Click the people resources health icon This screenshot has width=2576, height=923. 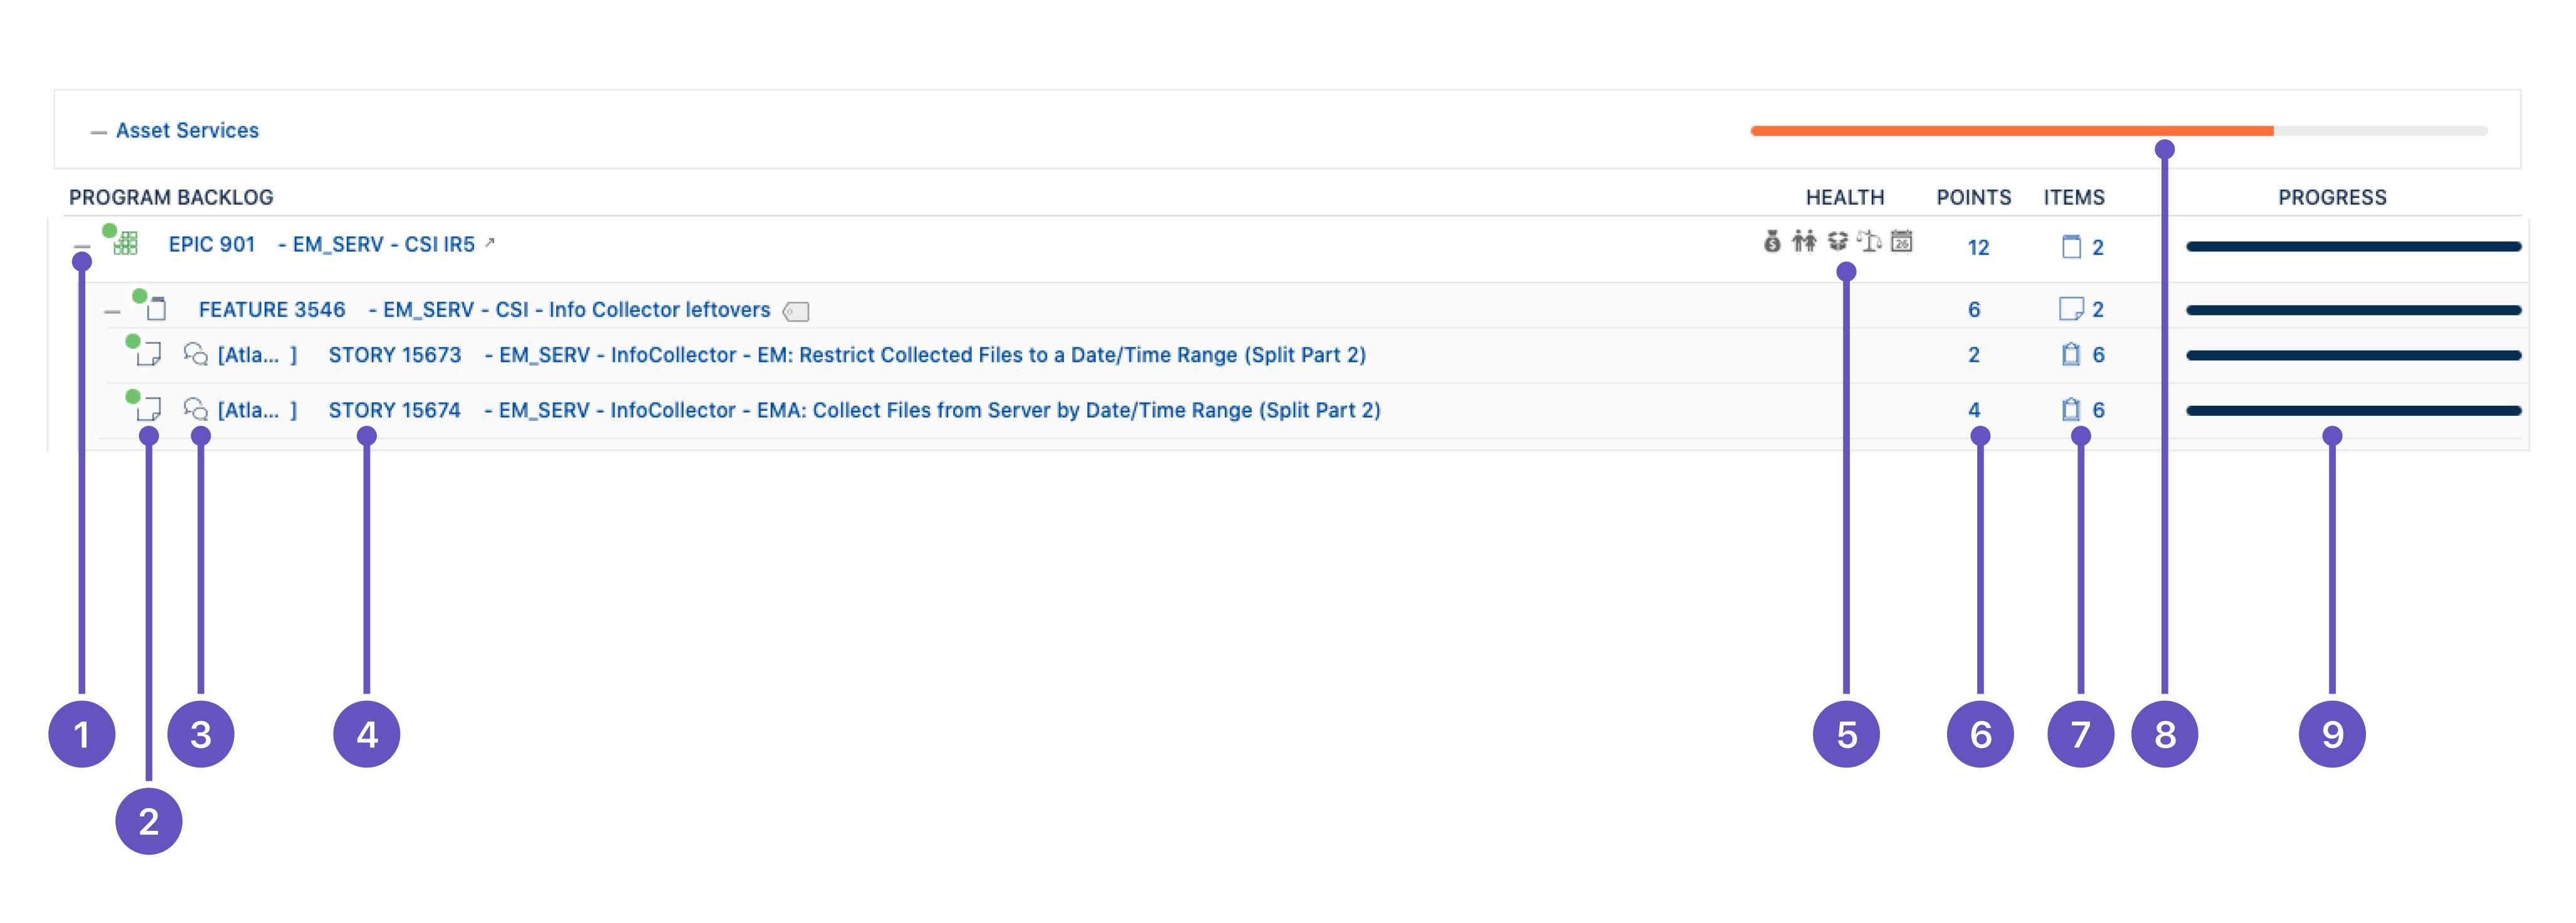click(1803, 242)
